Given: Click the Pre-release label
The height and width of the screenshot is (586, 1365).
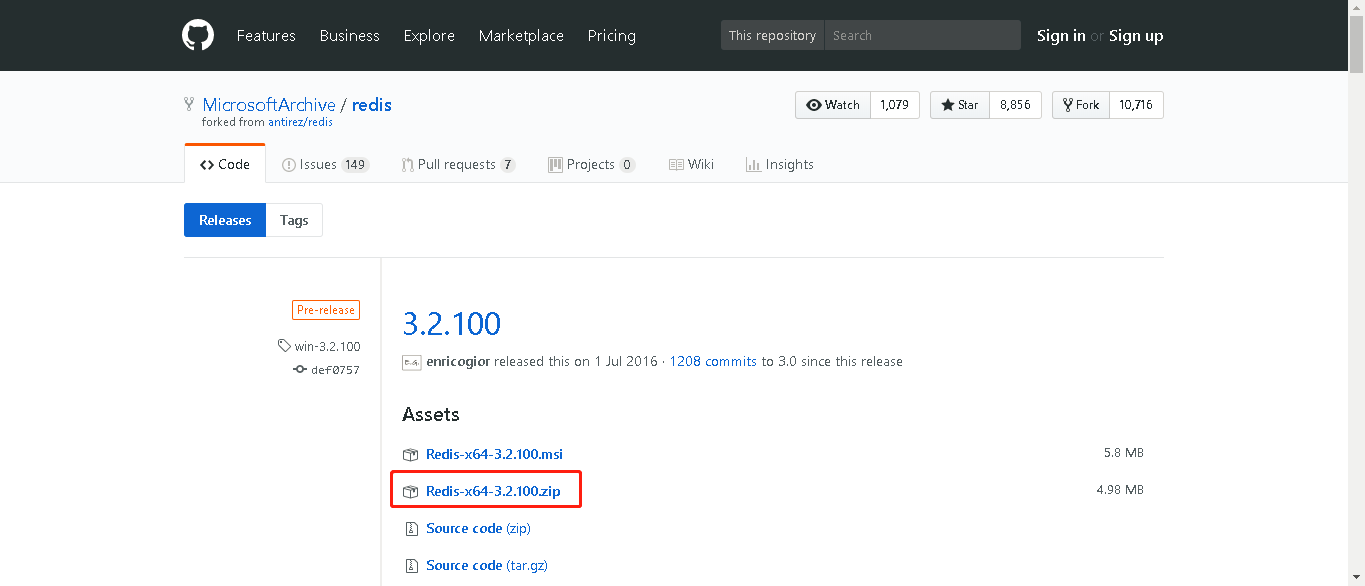Looking at the screenshot, I should 326,310.
